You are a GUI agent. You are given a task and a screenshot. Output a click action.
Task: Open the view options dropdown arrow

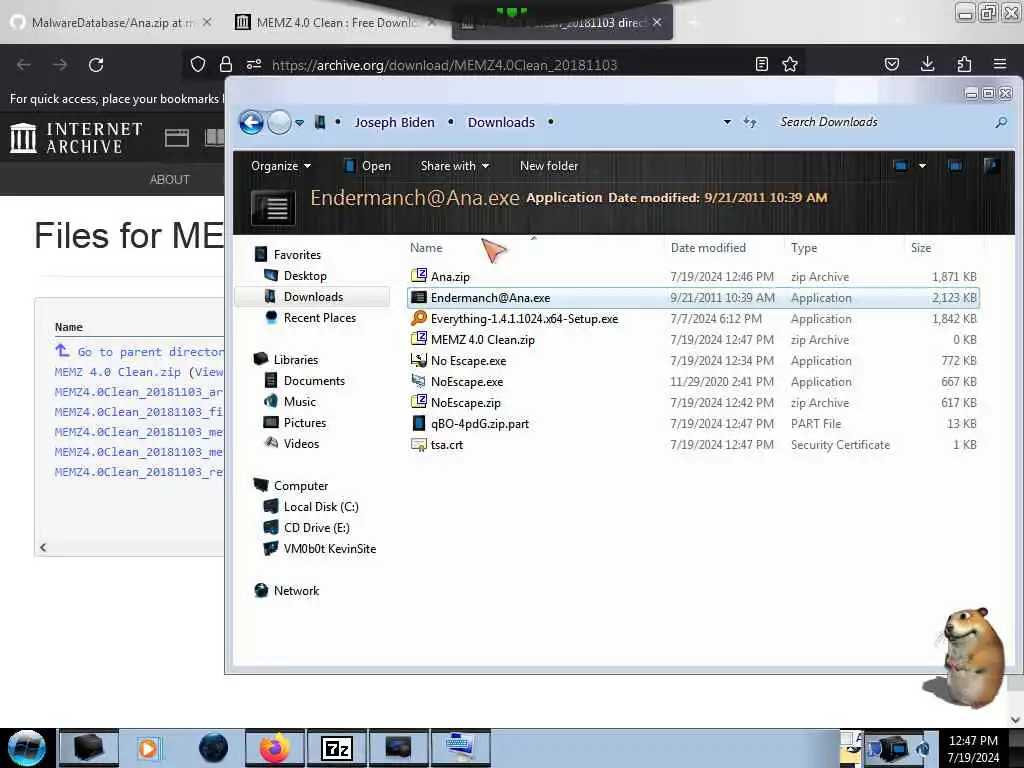[x=922, y=166]
